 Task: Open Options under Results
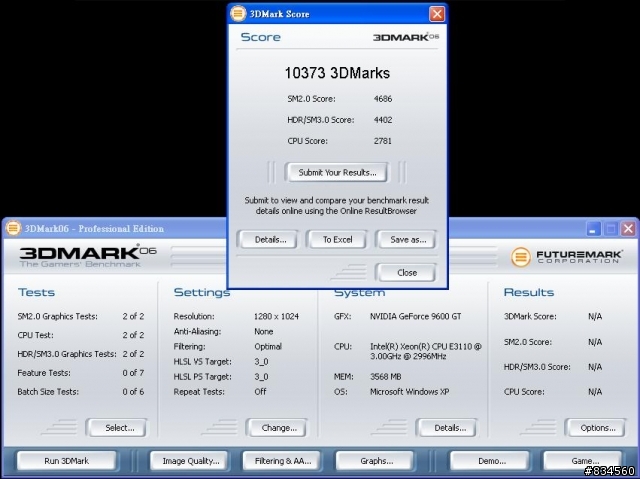click(595, 428)
